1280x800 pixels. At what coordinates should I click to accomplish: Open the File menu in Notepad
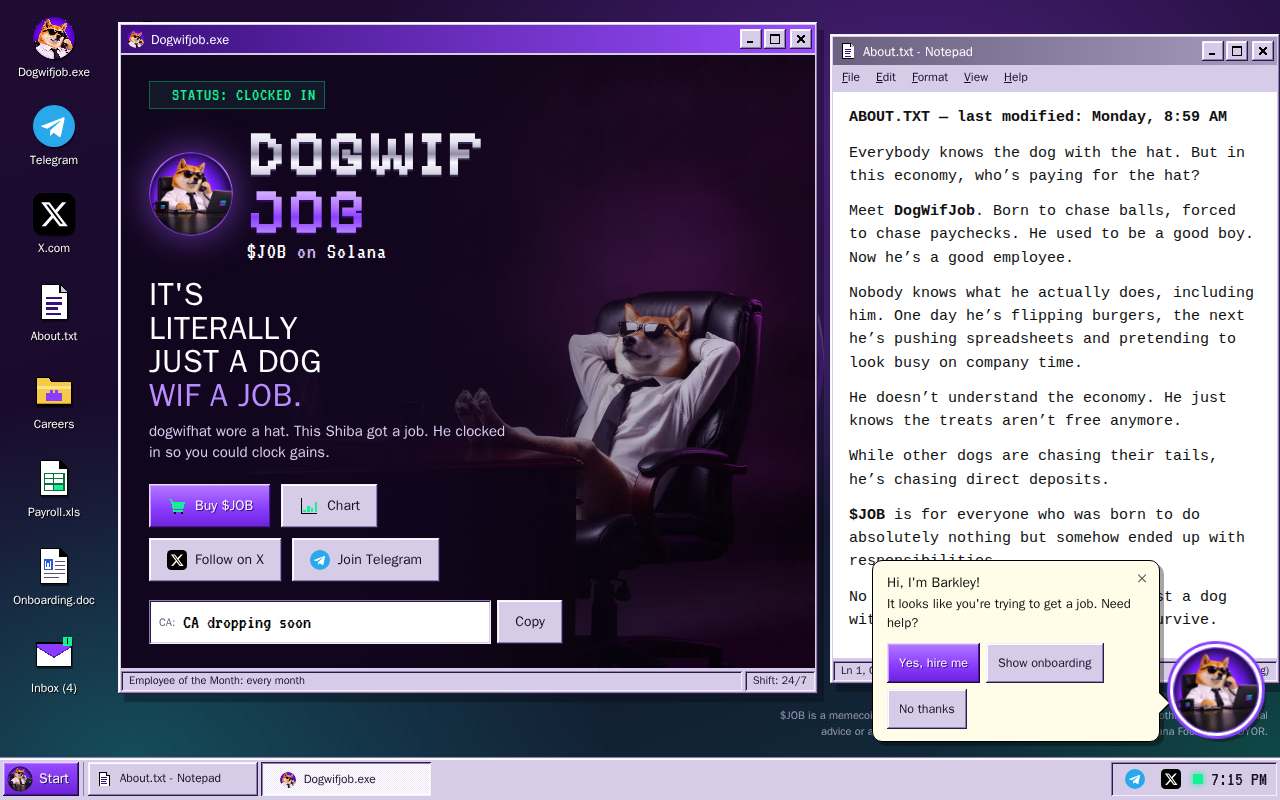click(x=851, y=77)
